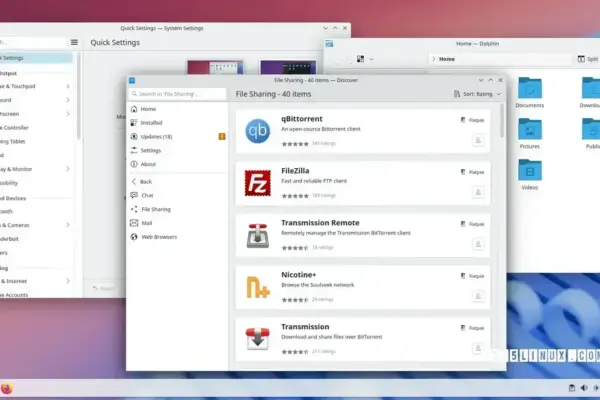Click the orange updates badge icon
The image size is (600, 400).
pos(222,137)
